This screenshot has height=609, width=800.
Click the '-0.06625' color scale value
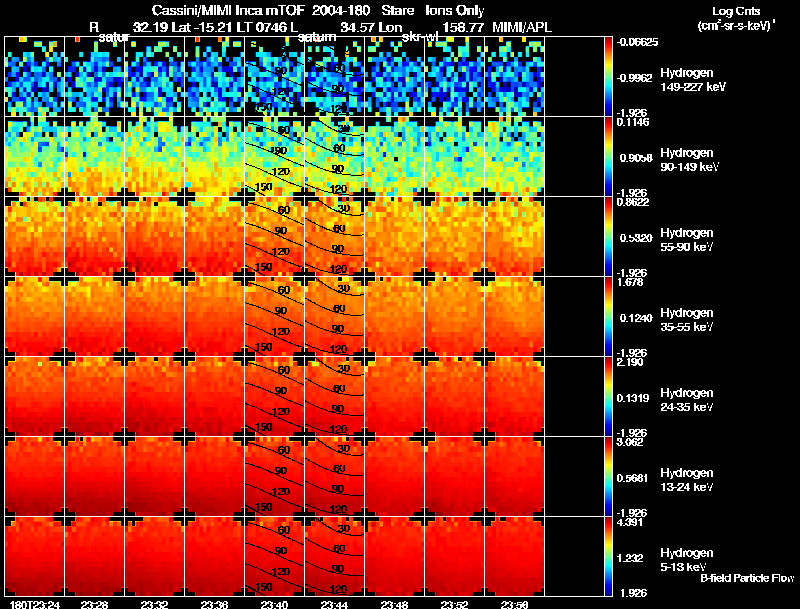click(x=637, y=42)
